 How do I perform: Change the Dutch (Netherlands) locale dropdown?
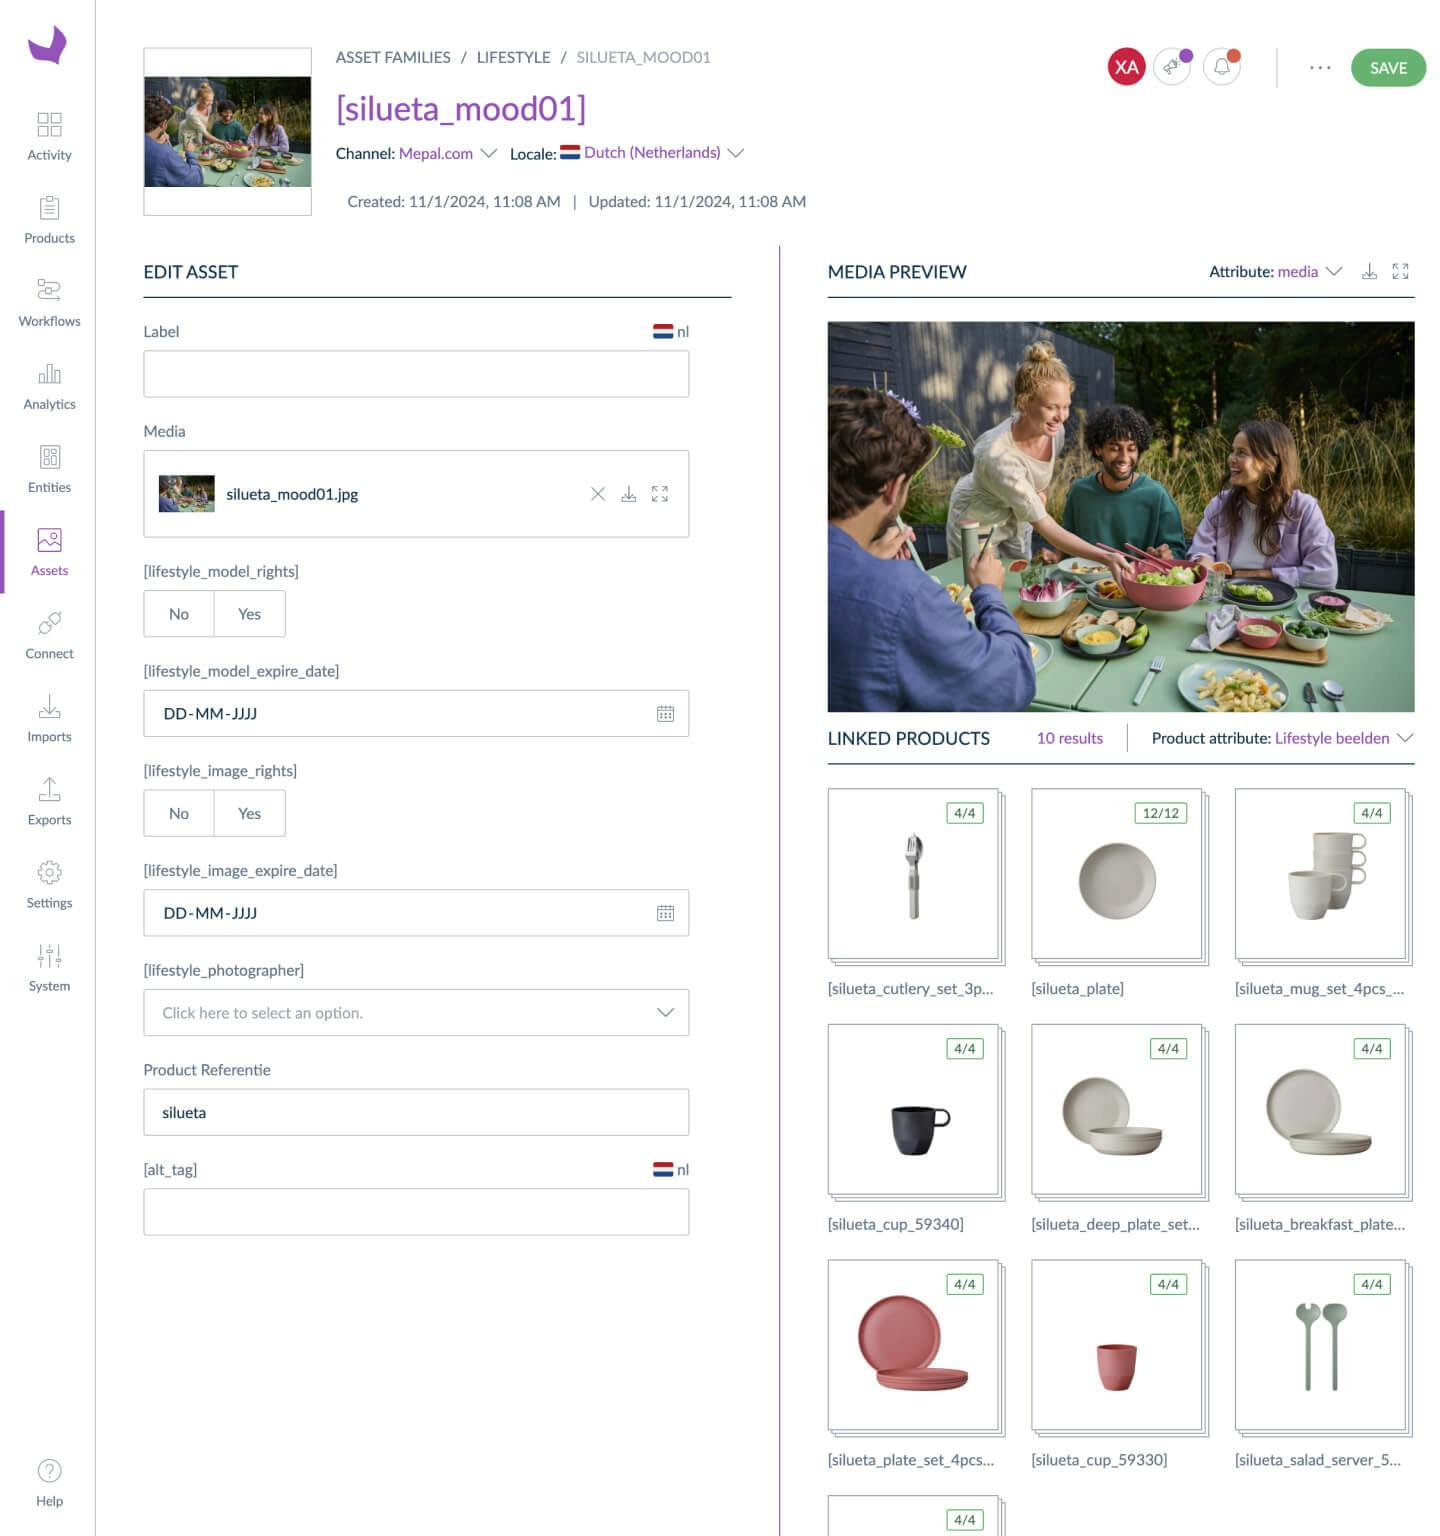point(662,153)
